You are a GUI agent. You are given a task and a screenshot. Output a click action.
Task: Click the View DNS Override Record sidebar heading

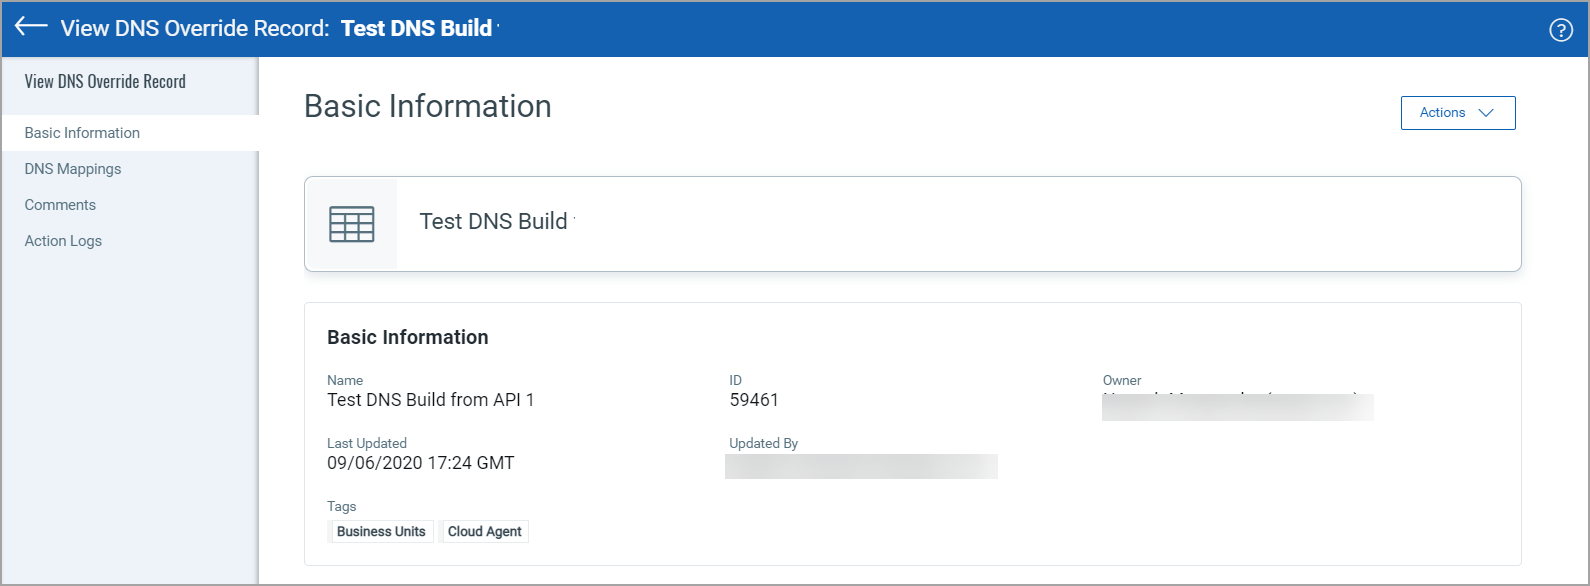(x=105, y=82)
